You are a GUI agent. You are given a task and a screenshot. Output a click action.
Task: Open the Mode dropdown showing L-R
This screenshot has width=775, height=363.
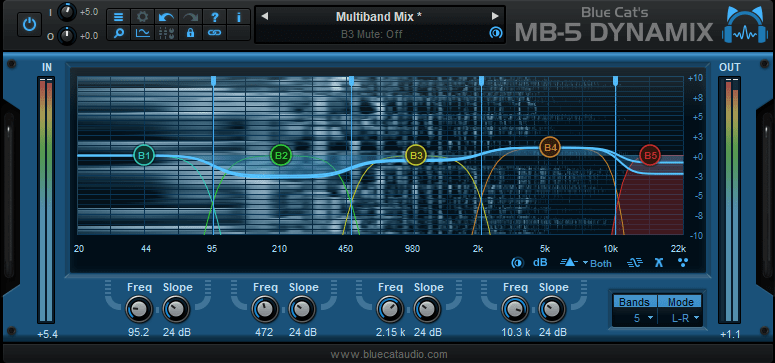[680, 318]
